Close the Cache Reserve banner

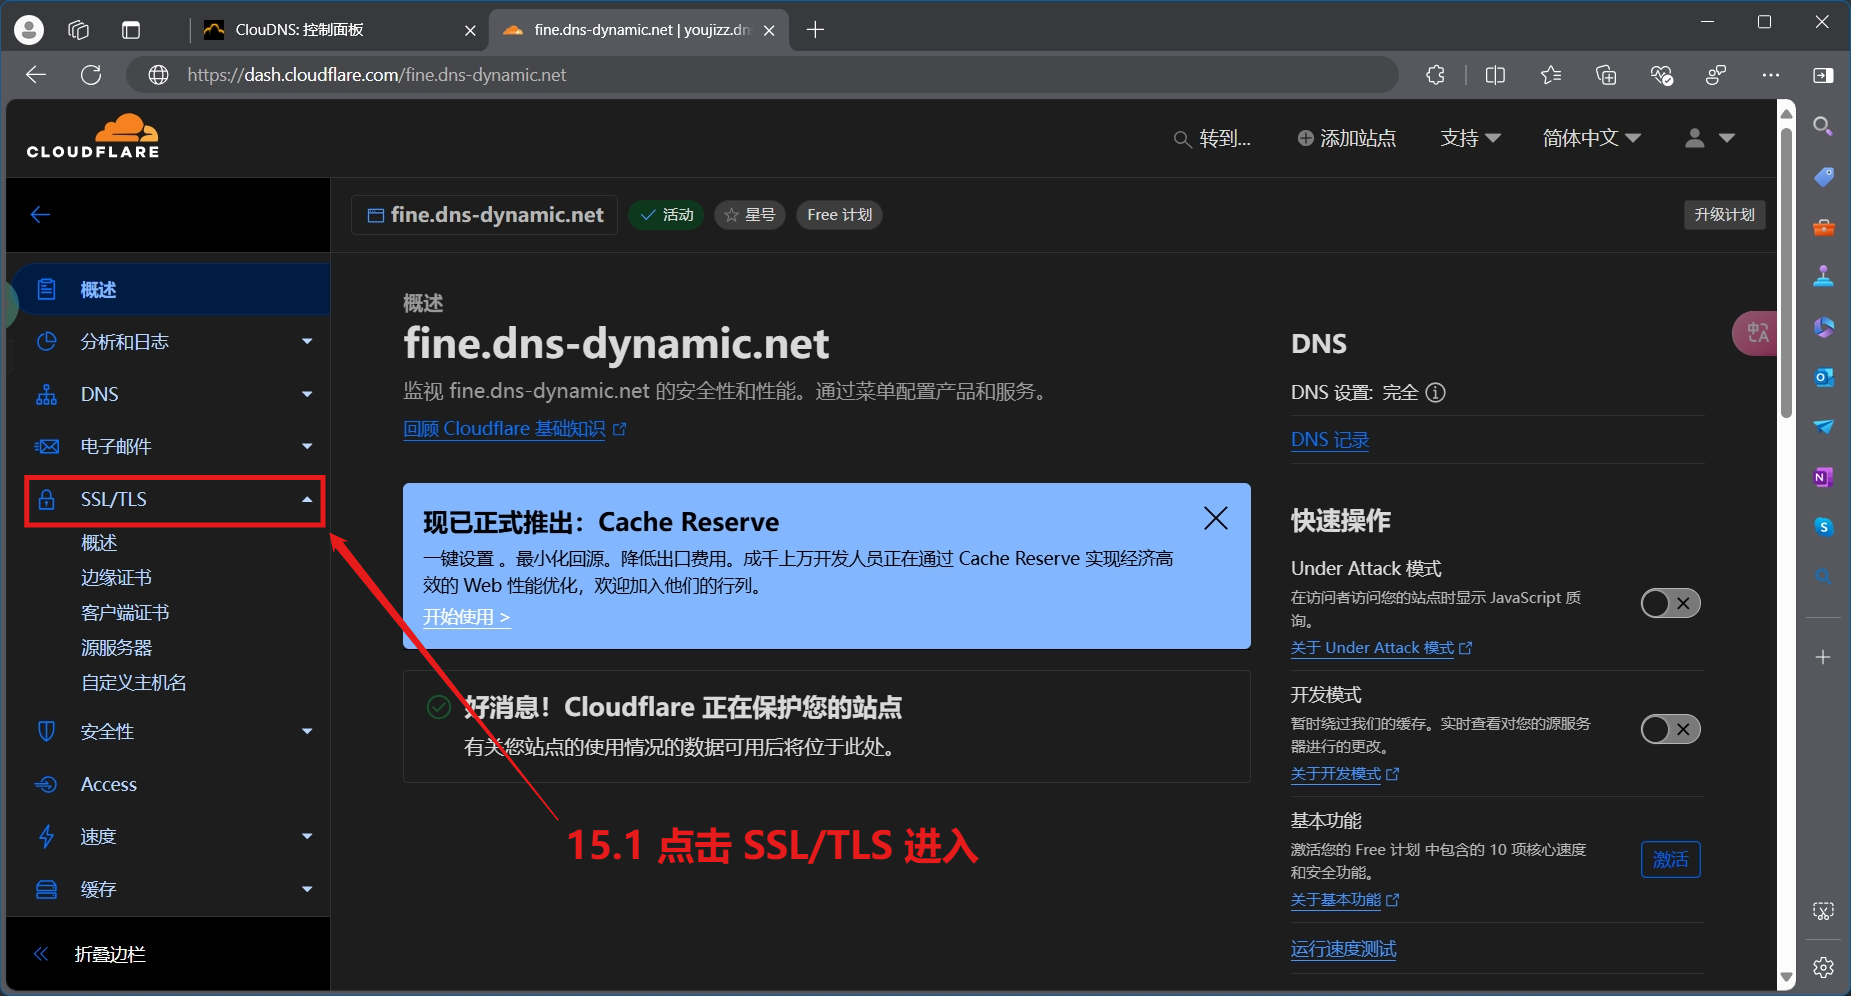[x=1216, y=518]
